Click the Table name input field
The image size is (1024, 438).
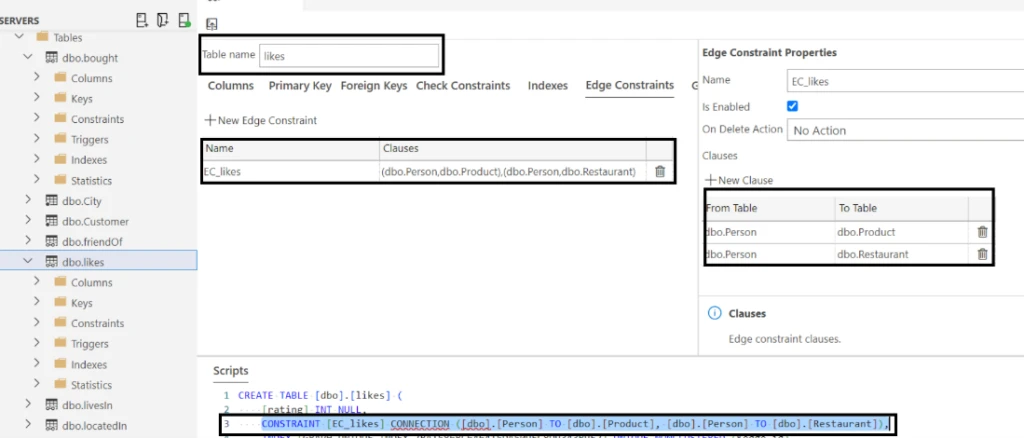coord(349,56)
